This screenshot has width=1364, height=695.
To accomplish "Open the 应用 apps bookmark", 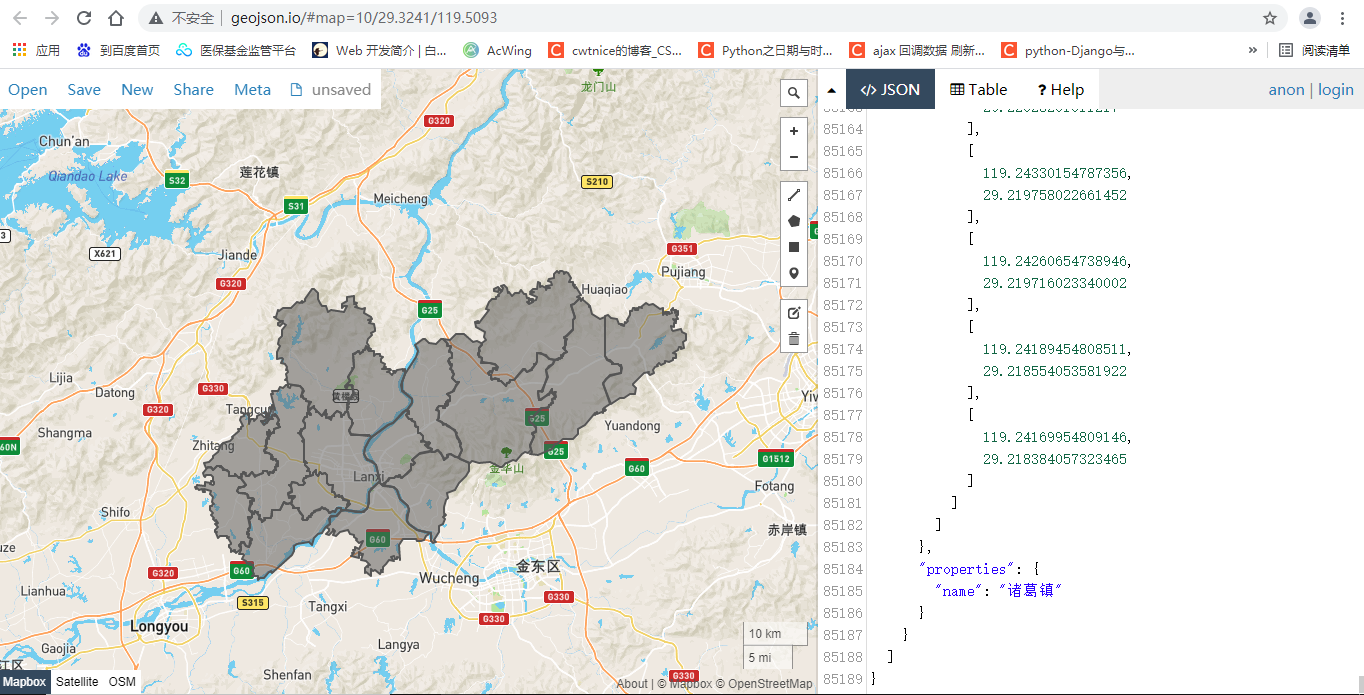I will [x=36, y=50].
